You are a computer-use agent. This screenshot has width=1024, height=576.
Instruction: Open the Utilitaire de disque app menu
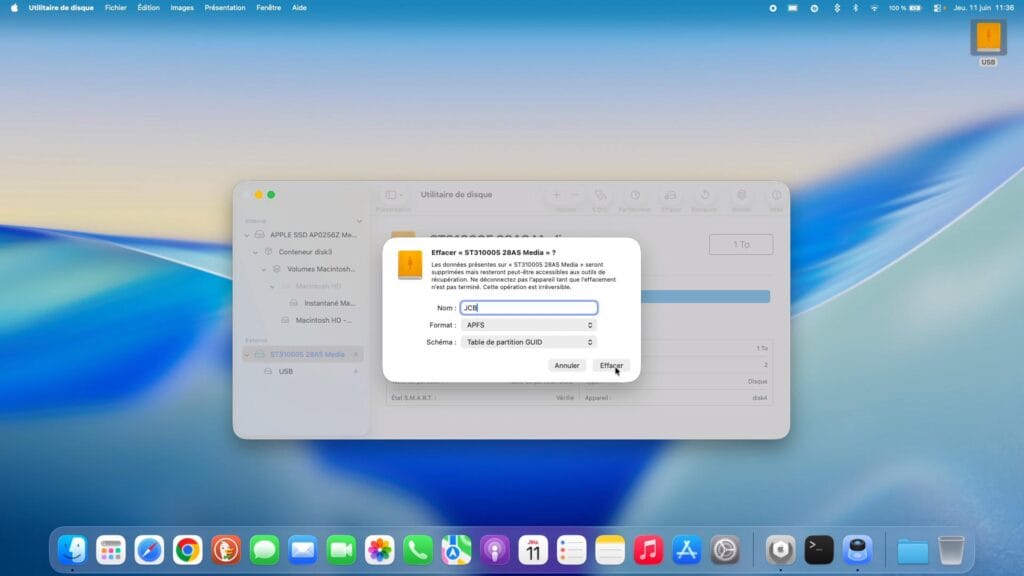[x=61, y=8]
